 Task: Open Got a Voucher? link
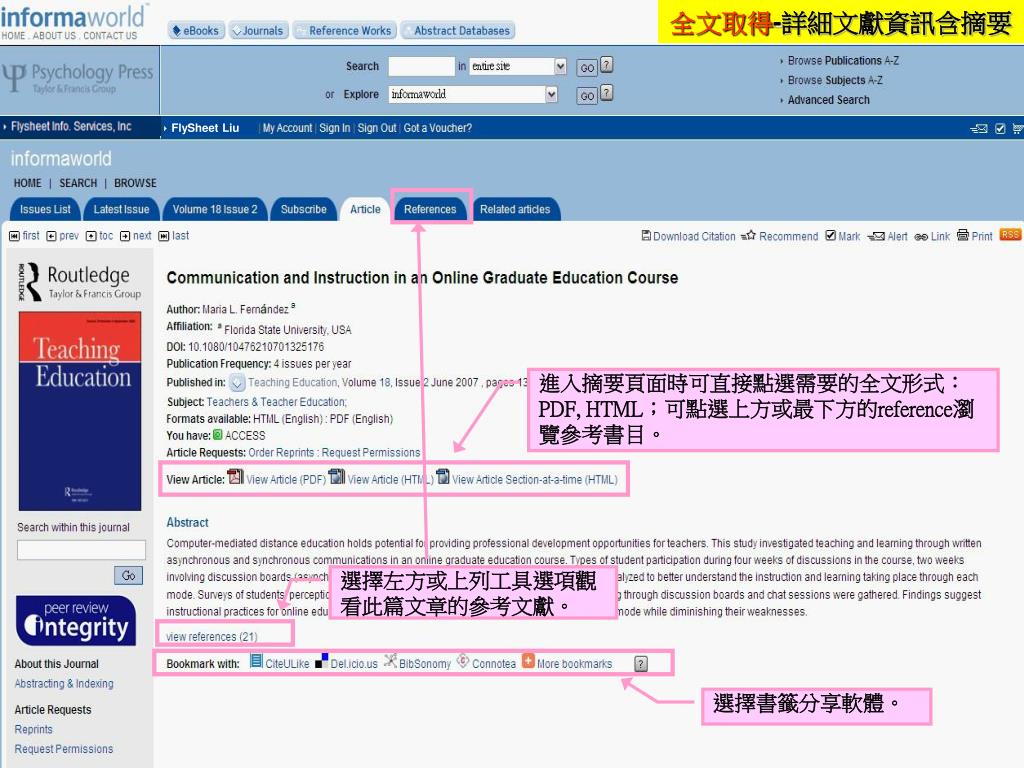coord(438,128)
